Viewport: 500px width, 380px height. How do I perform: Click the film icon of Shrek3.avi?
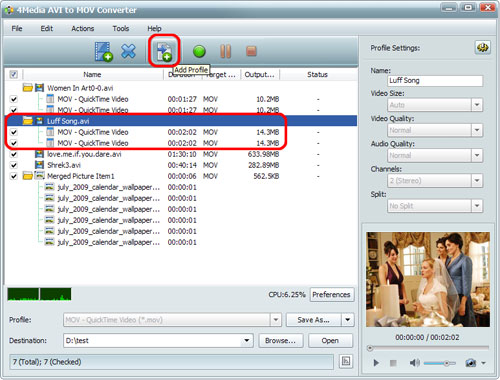point(39,165)
